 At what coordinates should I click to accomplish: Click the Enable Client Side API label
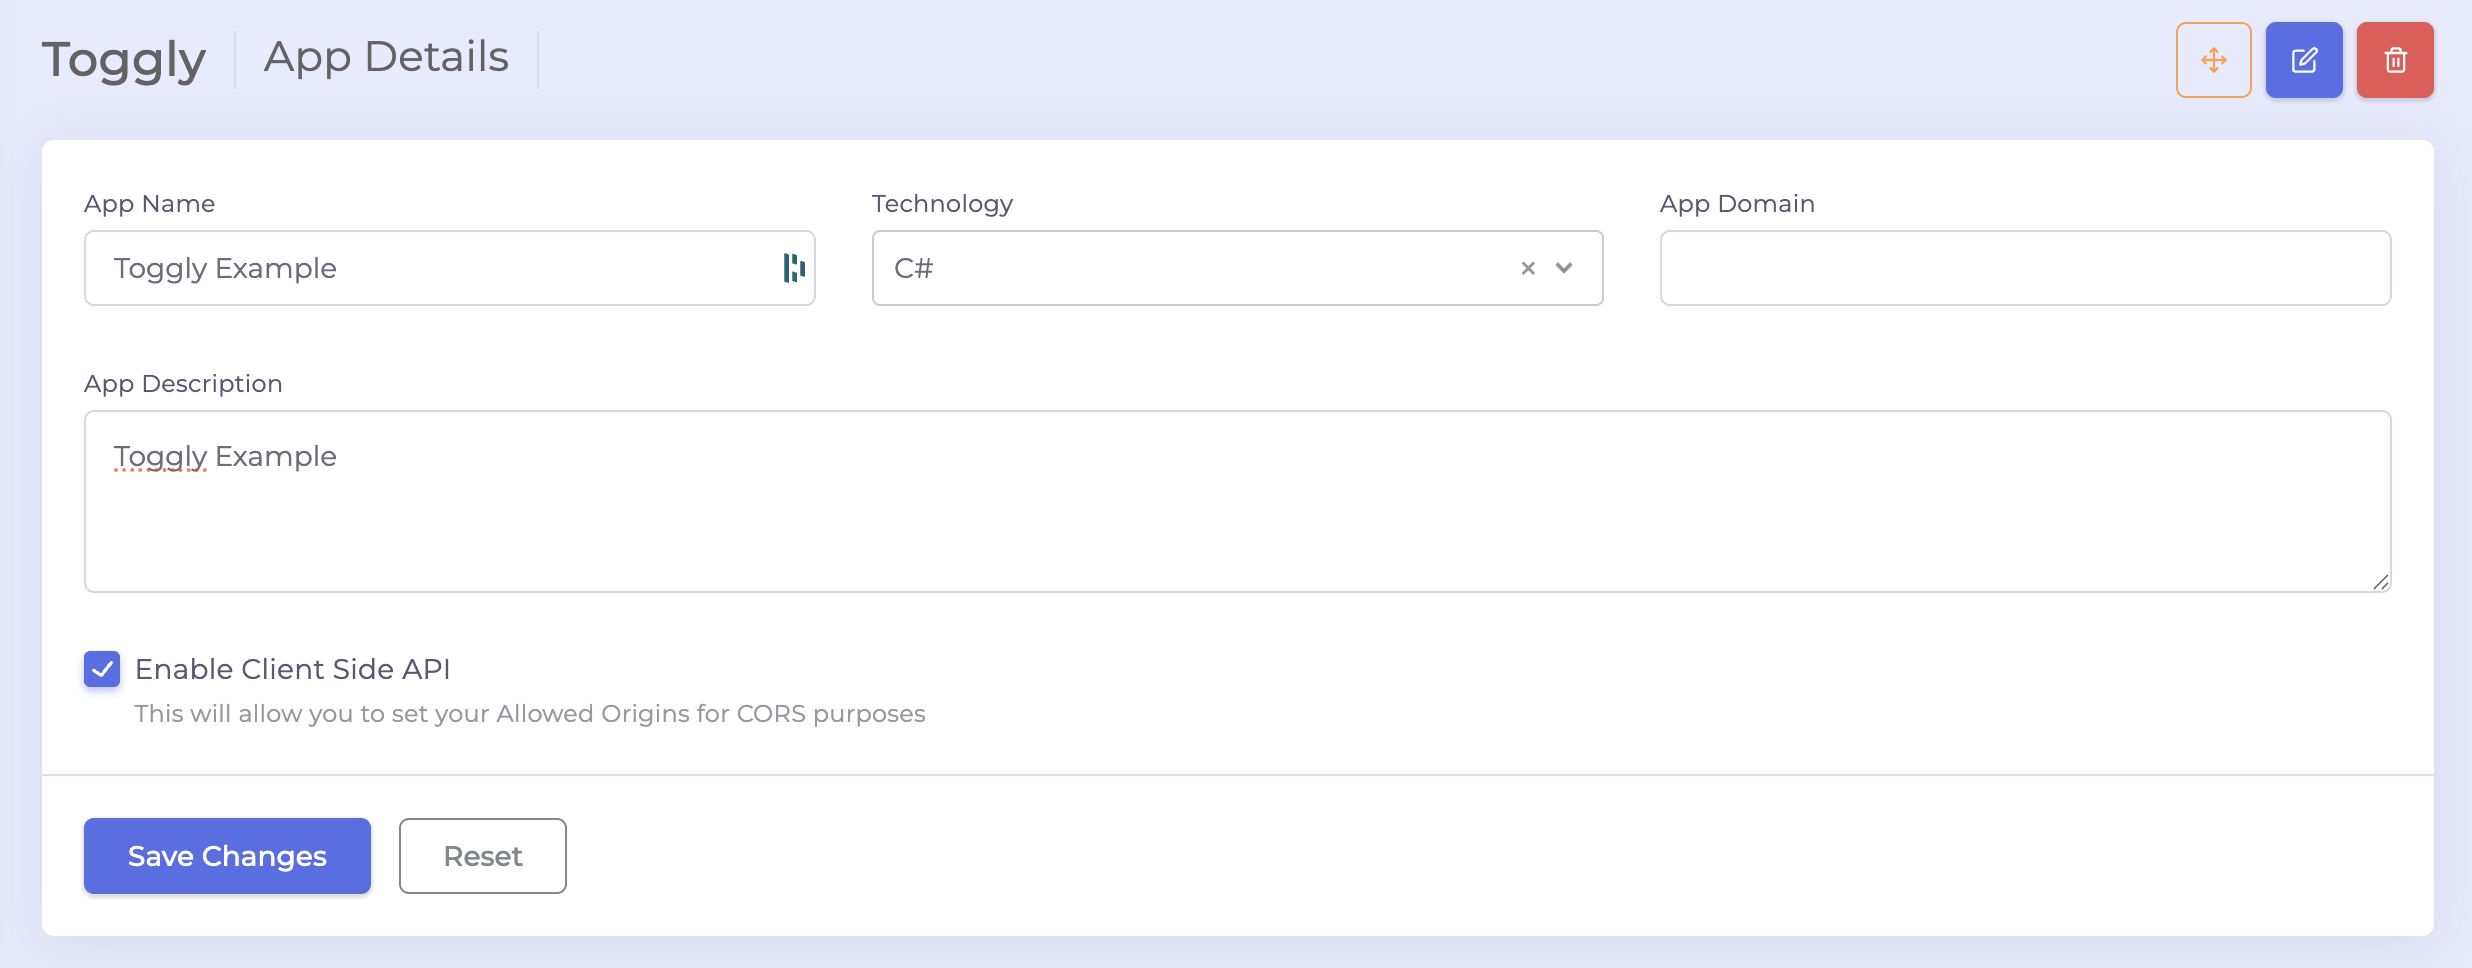tap(292, 669)
